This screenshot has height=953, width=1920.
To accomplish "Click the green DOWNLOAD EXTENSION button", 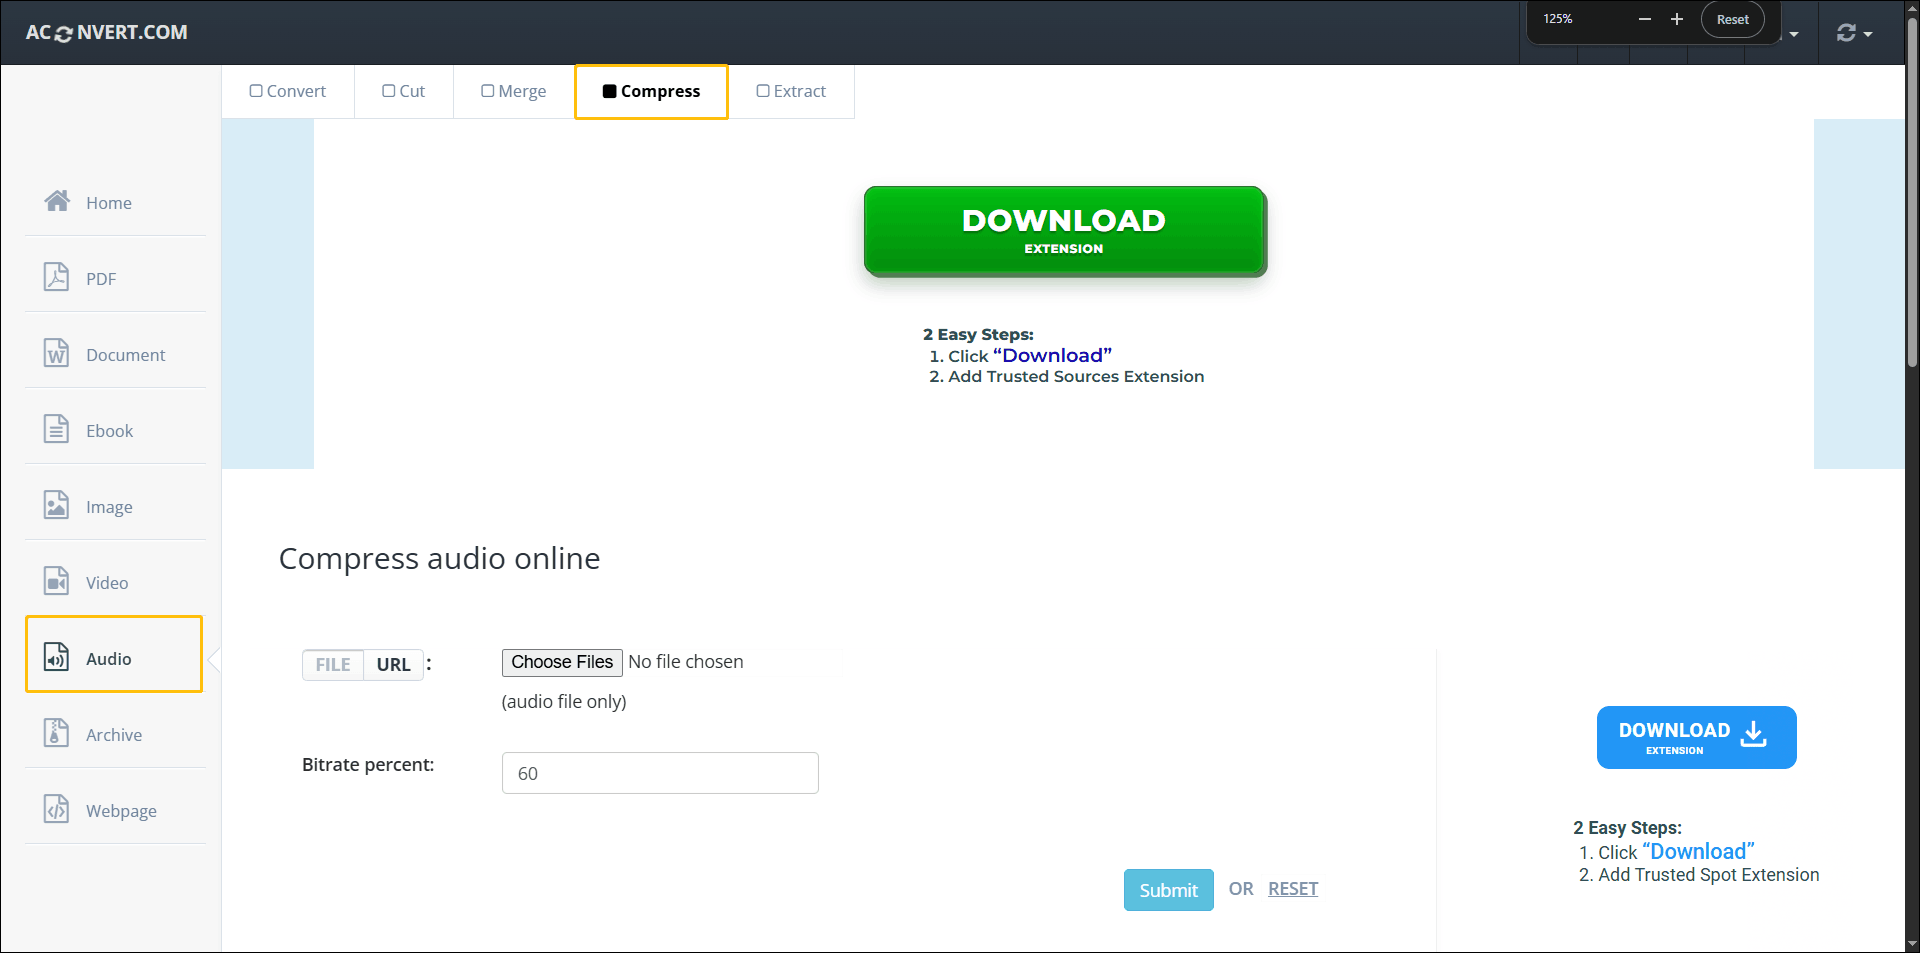I will tap(1065, 231).
